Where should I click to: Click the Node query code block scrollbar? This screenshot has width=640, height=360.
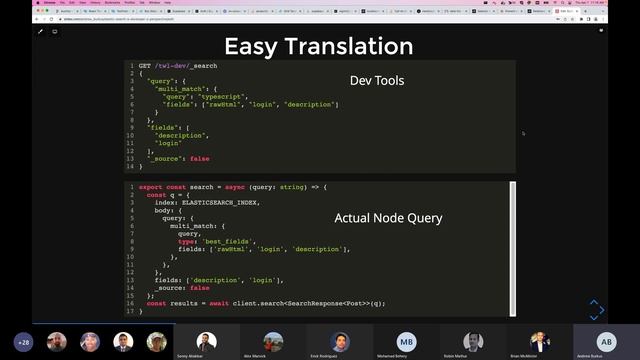[513, 249]
